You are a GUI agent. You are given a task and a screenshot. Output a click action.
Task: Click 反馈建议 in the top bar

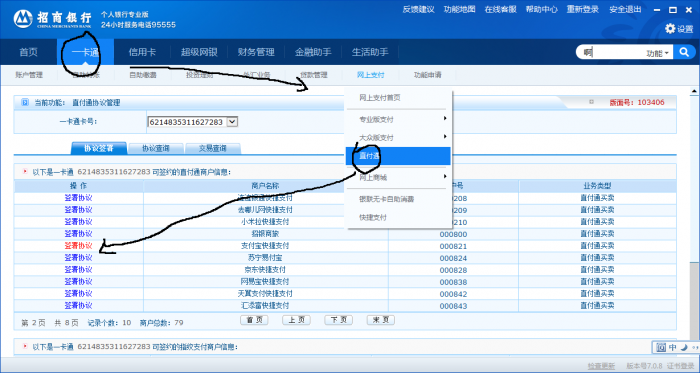(x=419, y=9)
